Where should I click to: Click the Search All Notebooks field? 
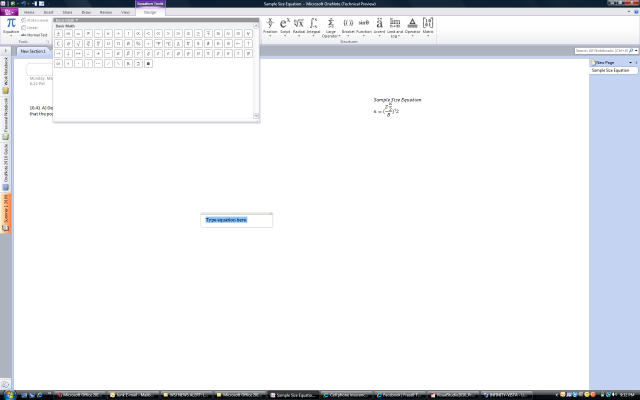602,51
